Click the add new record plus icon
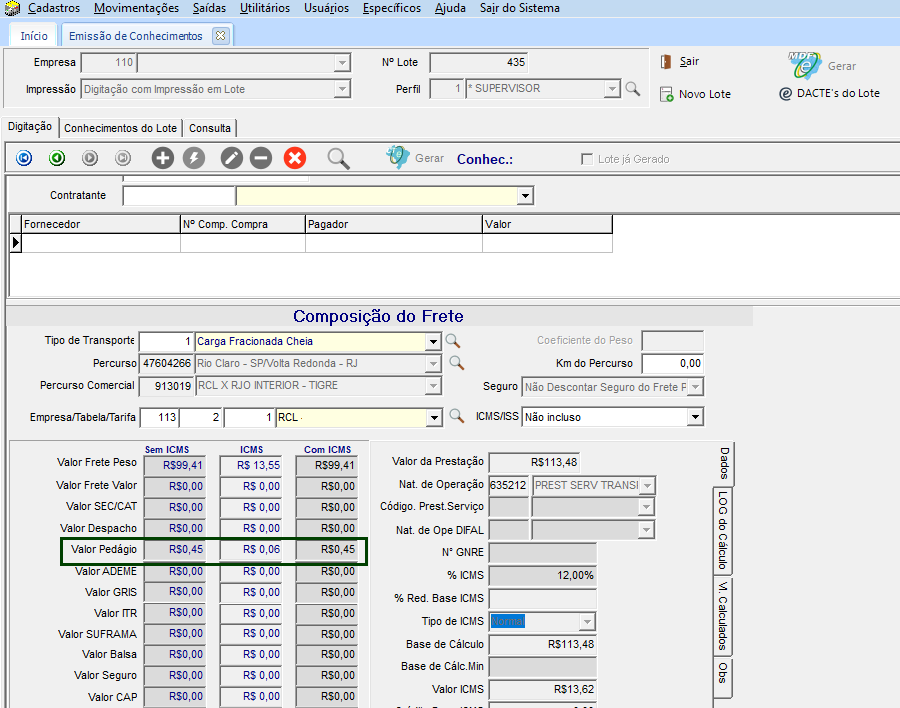 tap(162, 158)
